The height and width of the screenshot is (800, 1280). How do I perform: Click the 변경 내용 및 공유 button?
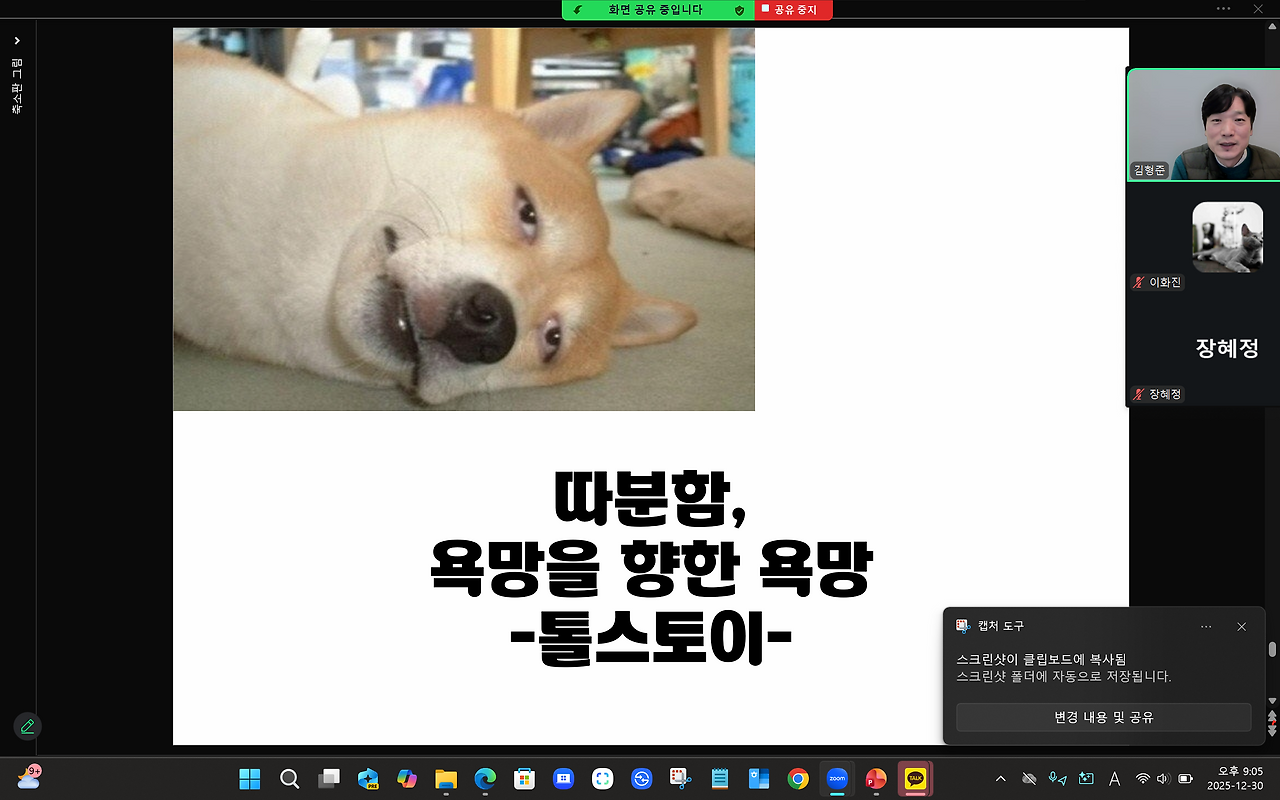point(1104,716)
